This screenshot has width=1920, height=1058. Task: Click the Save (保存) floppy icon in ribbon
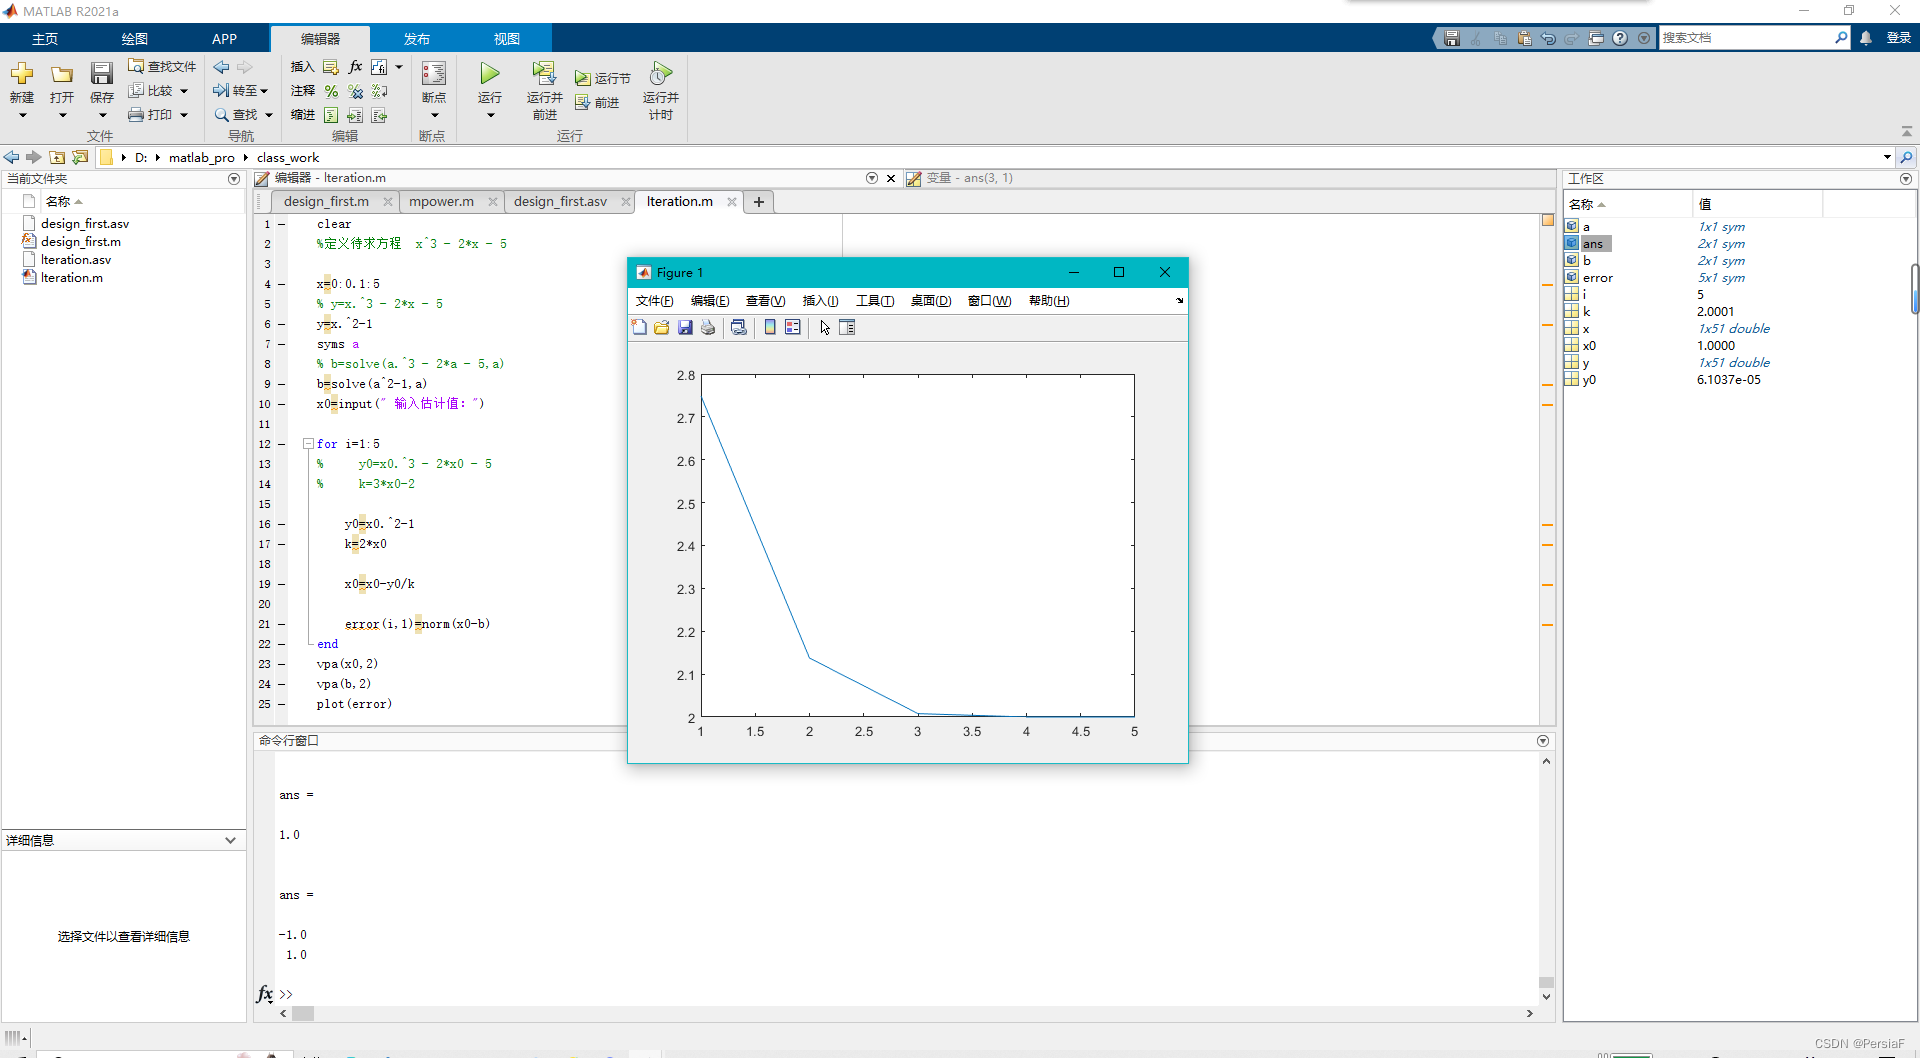[102, 73]
